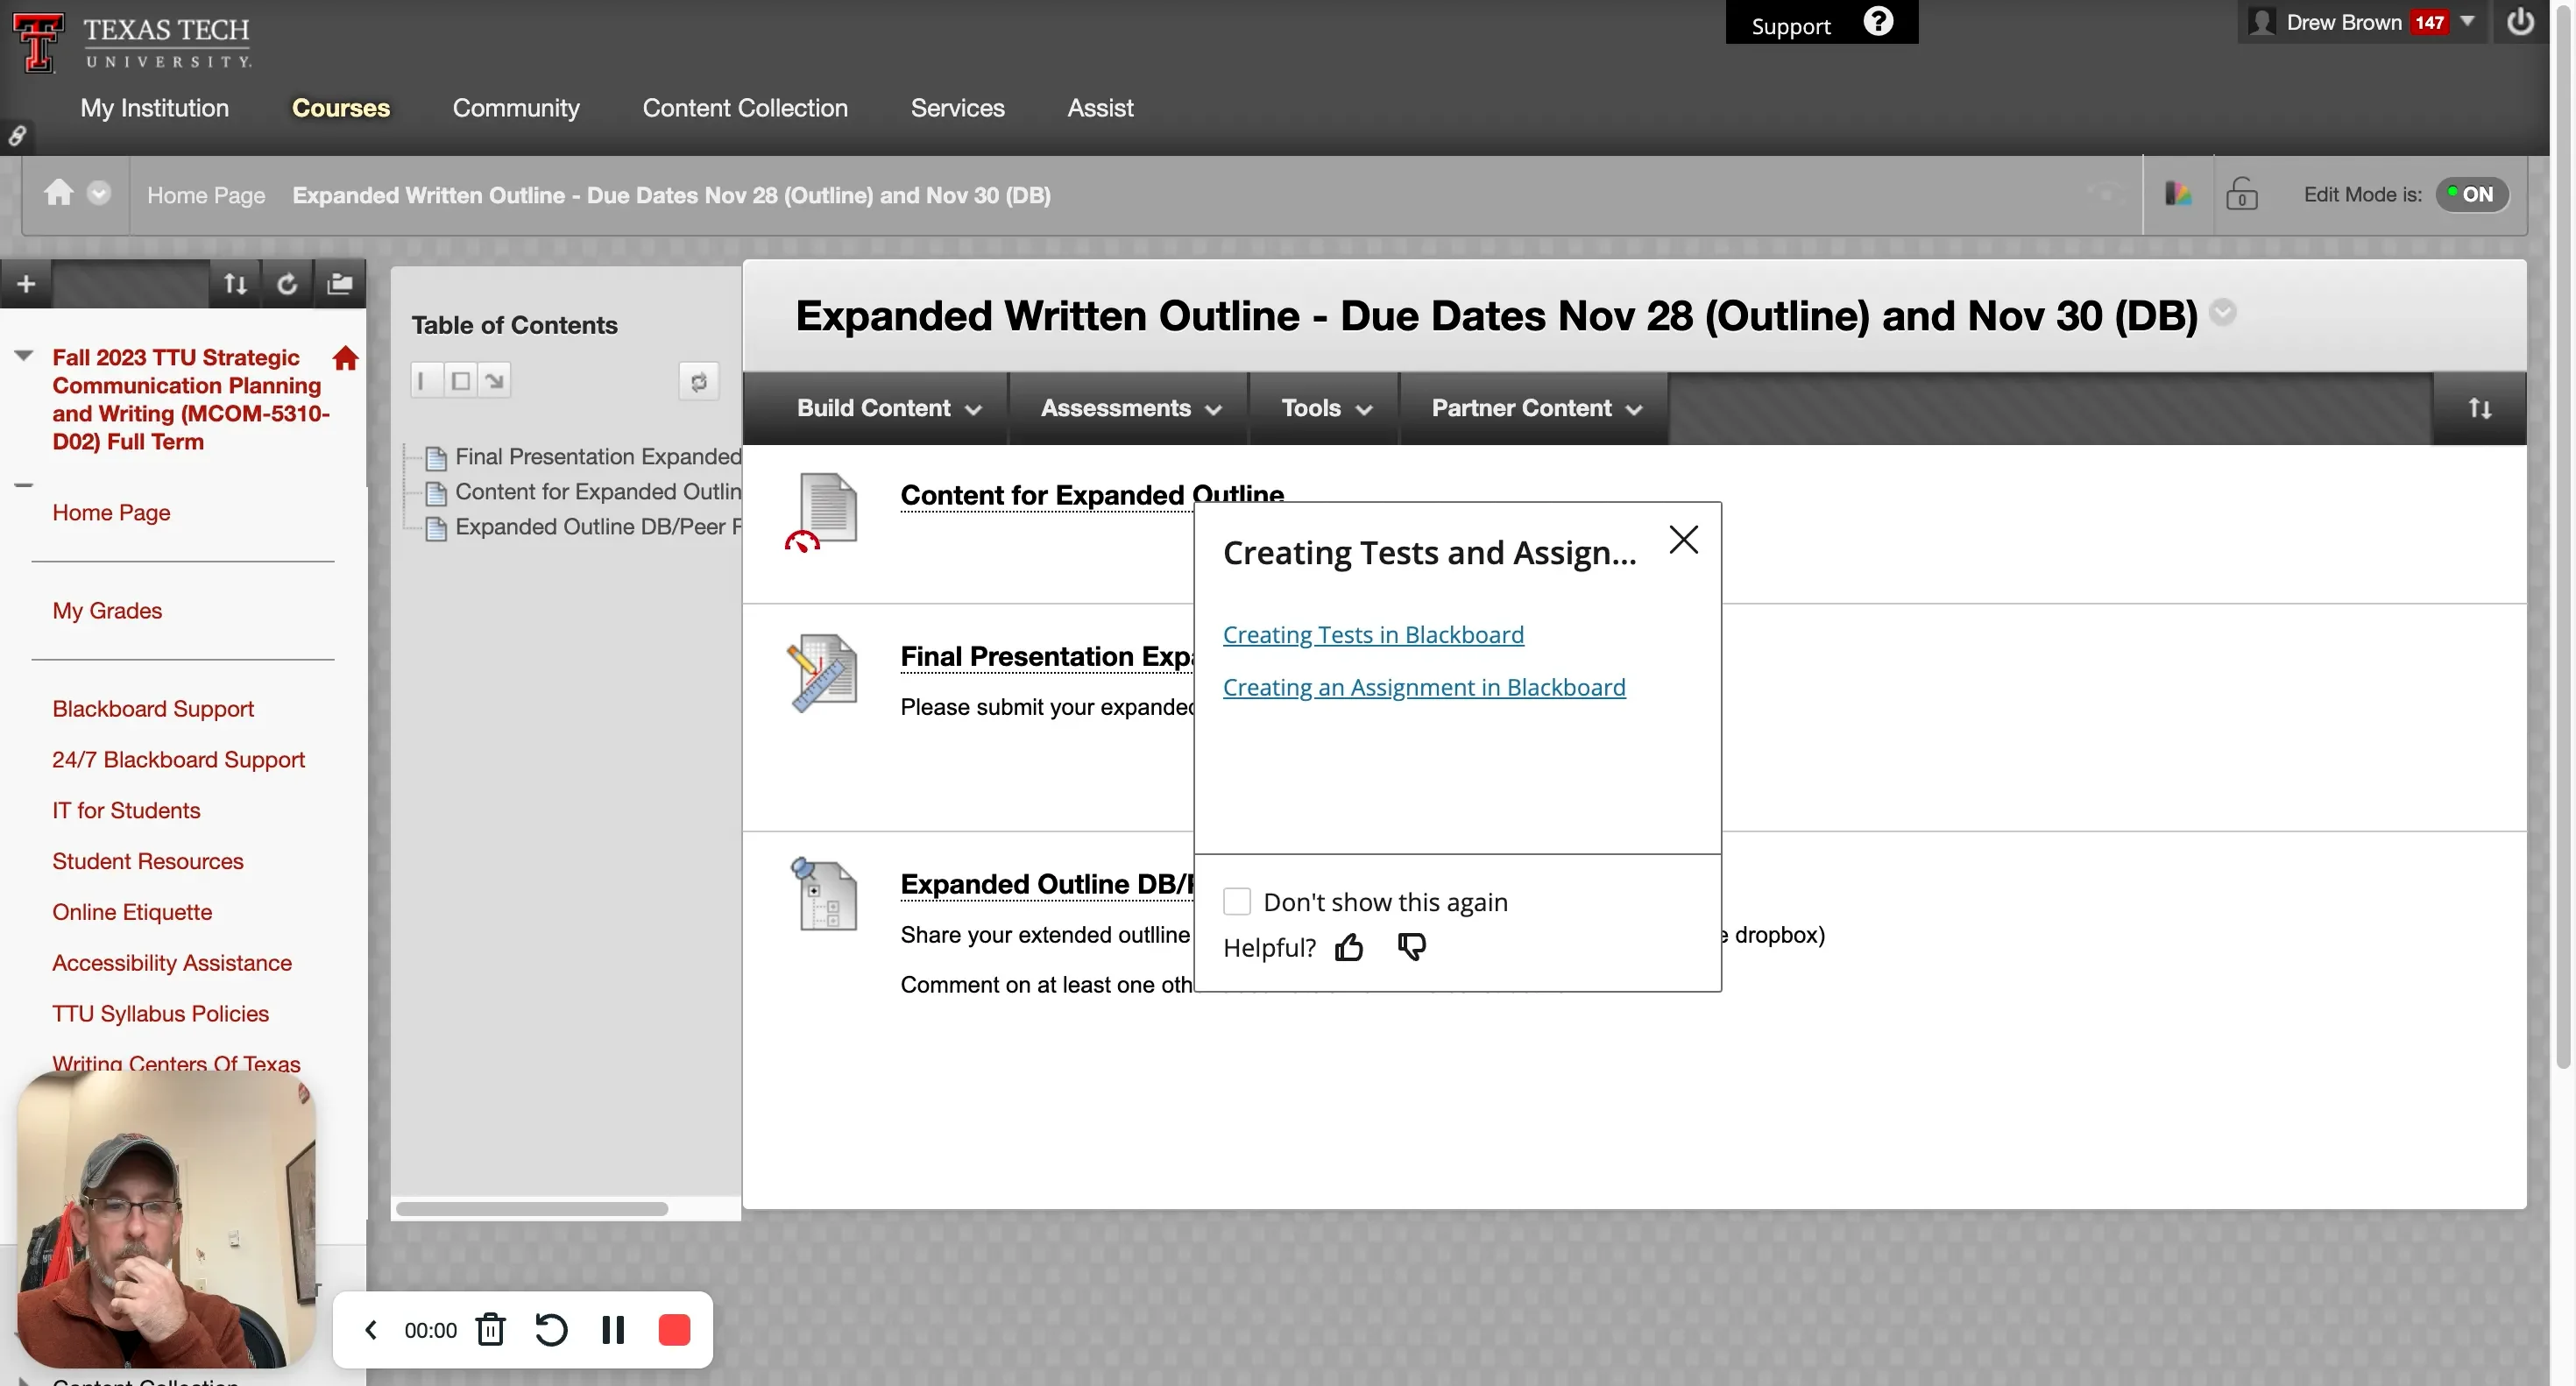Viewport: 2576px width, 1386px height.
Task: Select the reorder arrows icon above the course menu
Action: pos(234,283)
